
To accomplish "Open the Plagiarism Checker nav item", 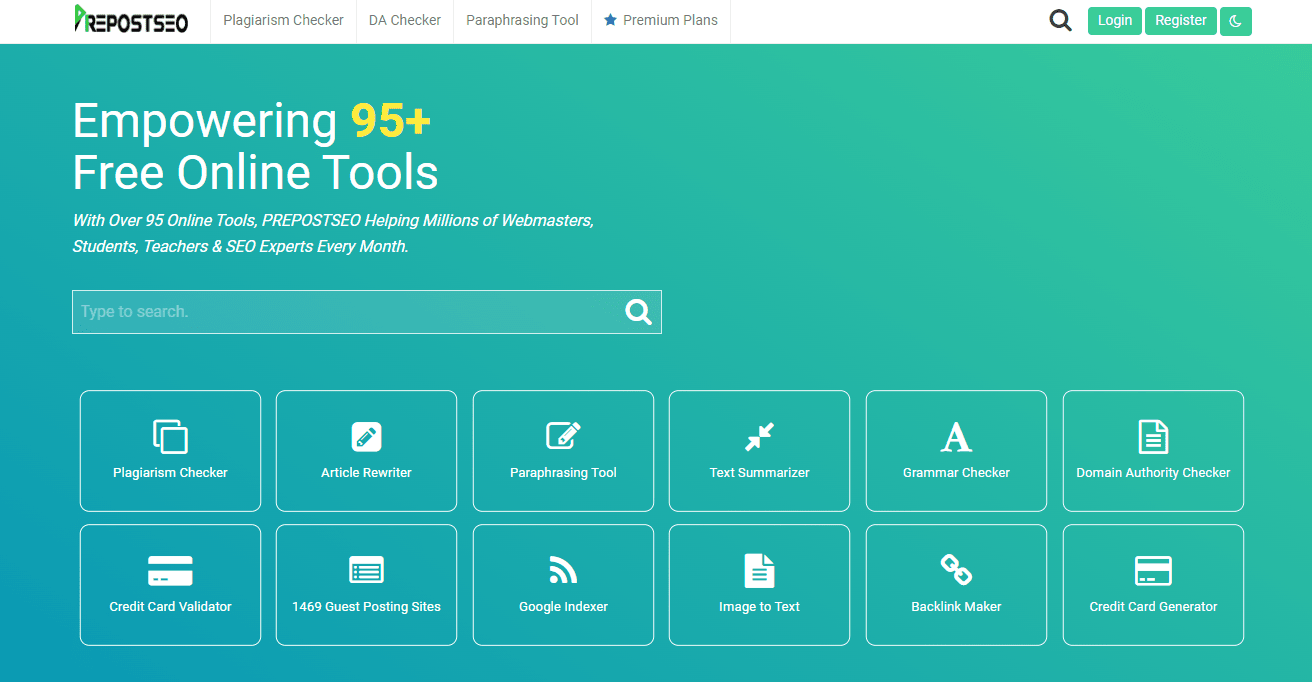I will [x=283, y=20].
